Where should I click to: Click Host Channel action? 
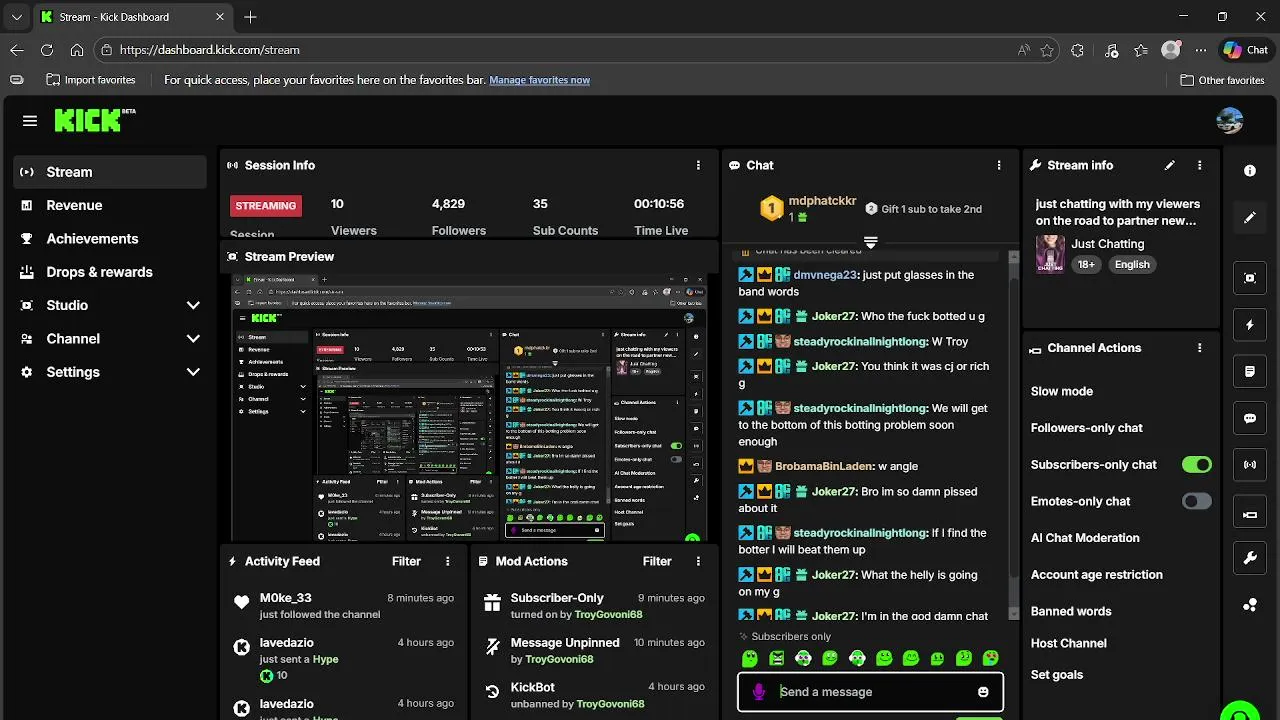pyautogui.click(x=1069, y=643)
